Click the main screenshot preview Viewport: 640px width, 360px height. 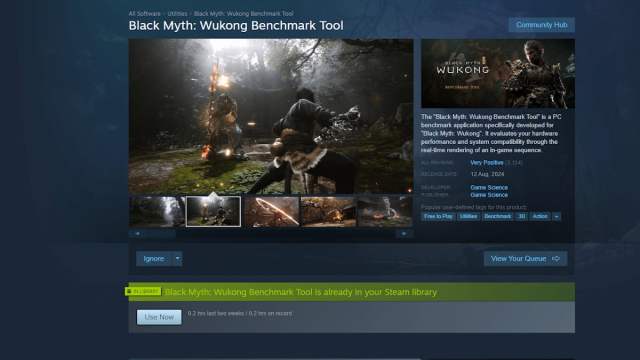tap(271, 116)
